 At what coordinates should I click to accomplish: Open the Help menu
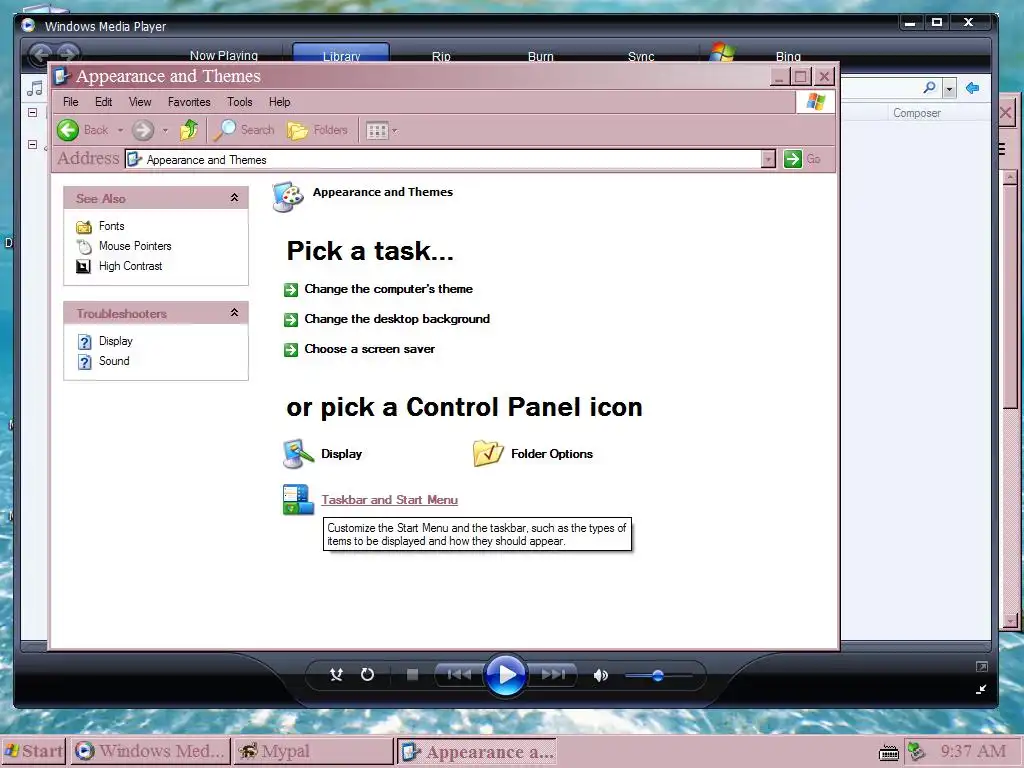tap(280, 102)
